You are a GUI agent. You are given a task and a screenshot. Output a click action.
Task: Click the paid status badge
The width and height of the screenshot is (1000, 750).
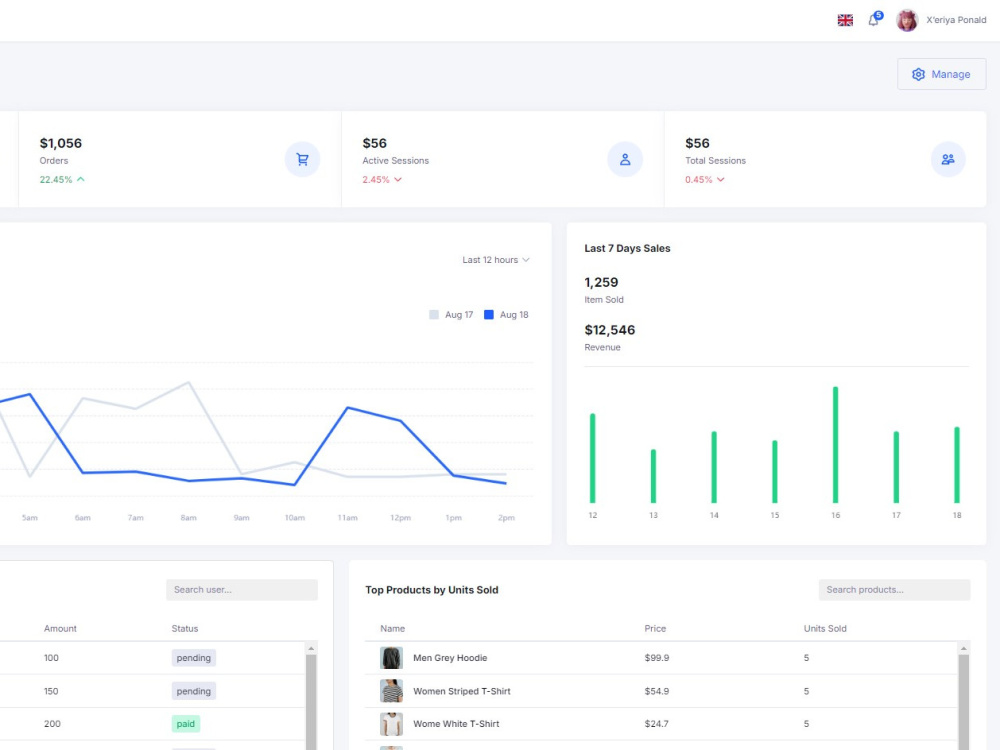[186, 724]
